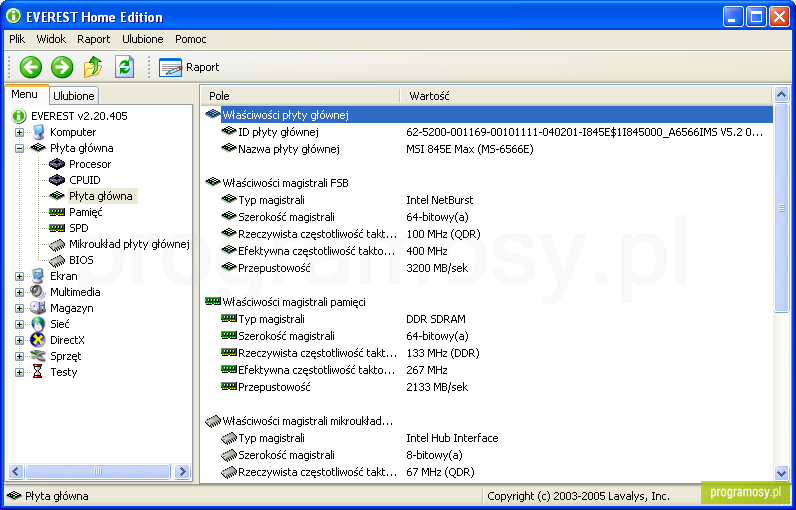Viewport: 796px width, 510px height.
Task: Click the Sprzęt hardware icon
Action: click(x=38, y=356)
